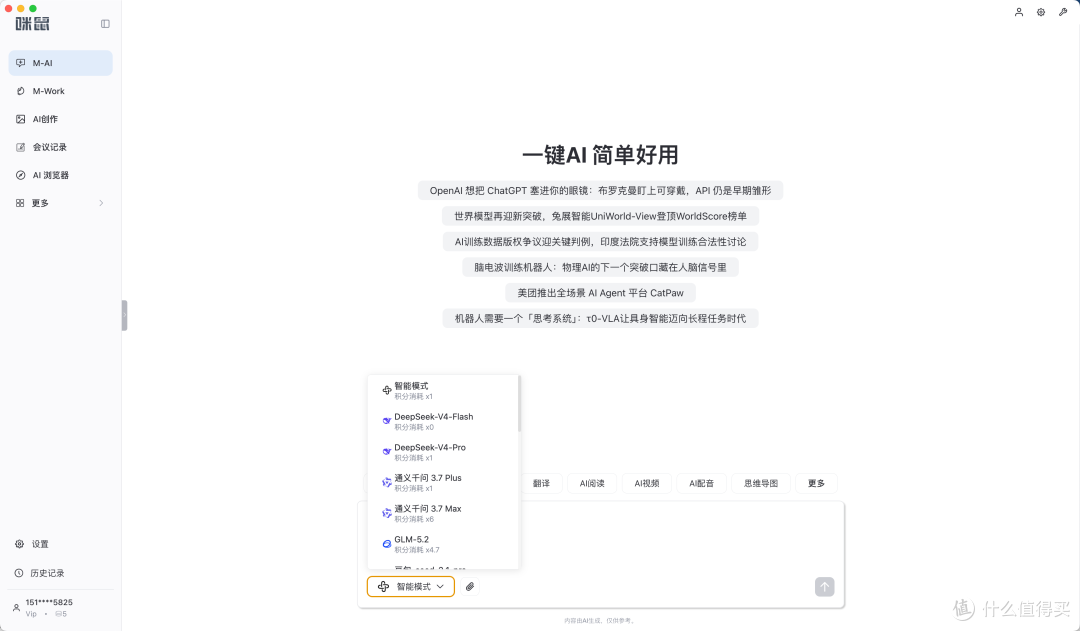Select the AI视频 quick action
The width and height of the screenshot is (1080, 631).
click(x=647, y=483)
